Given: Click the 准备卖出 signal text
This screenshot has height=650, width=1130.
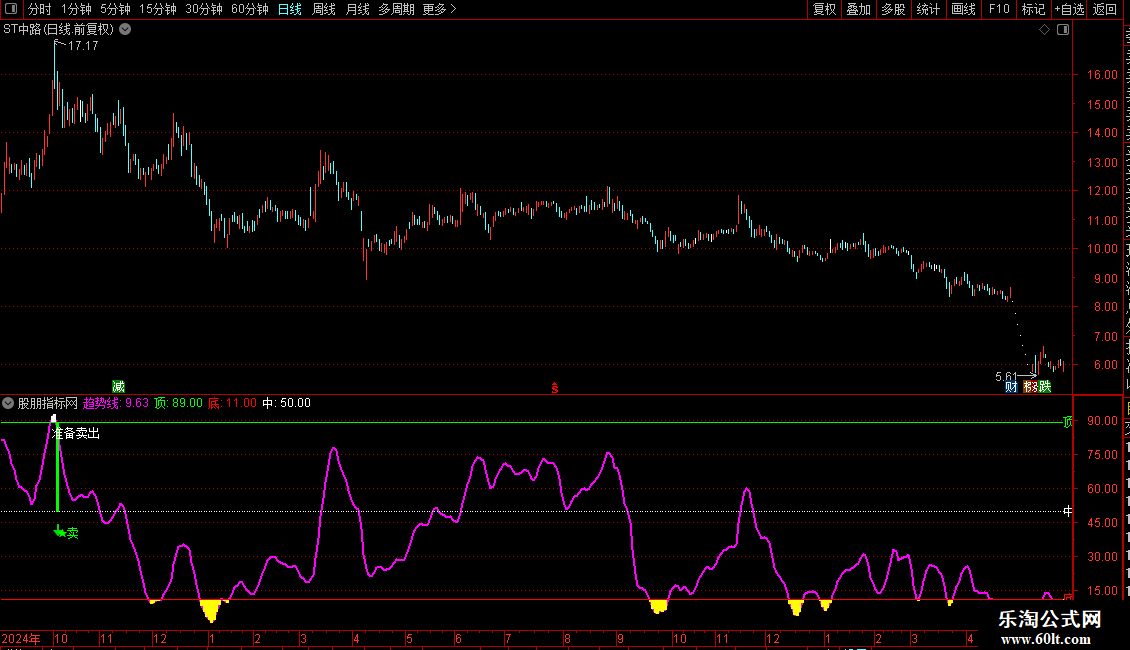Looking at the screenshot, I should coord(76,433).
